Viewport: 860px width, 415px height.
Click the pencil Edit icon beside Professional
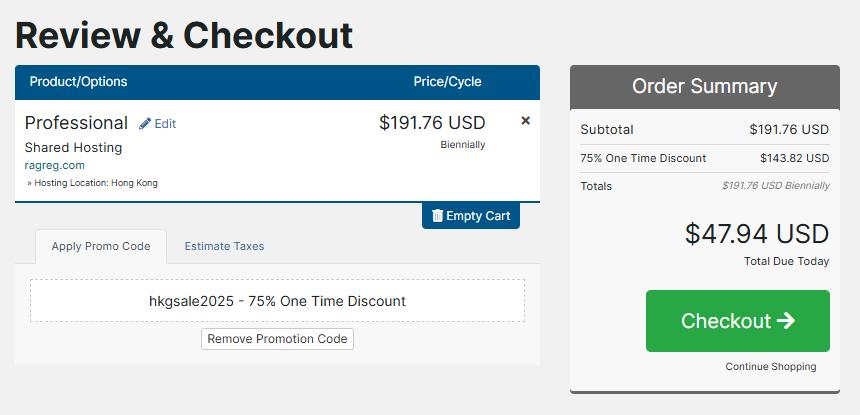pyautogui.click(x=145, y=124)
